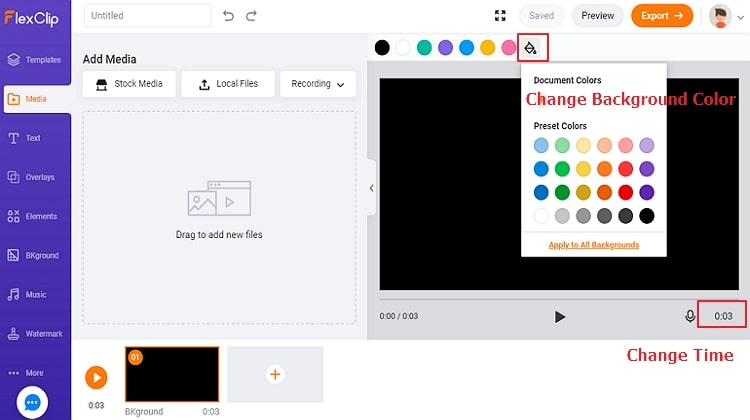Open the Text sidebar tab

[x=25, y=138]
